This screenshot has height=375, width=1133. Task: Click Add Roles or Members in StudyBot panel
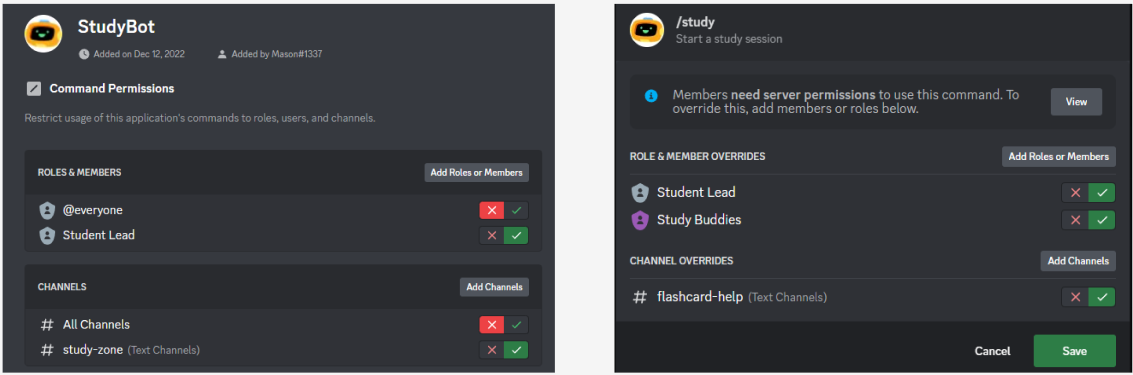coord(476,173)
